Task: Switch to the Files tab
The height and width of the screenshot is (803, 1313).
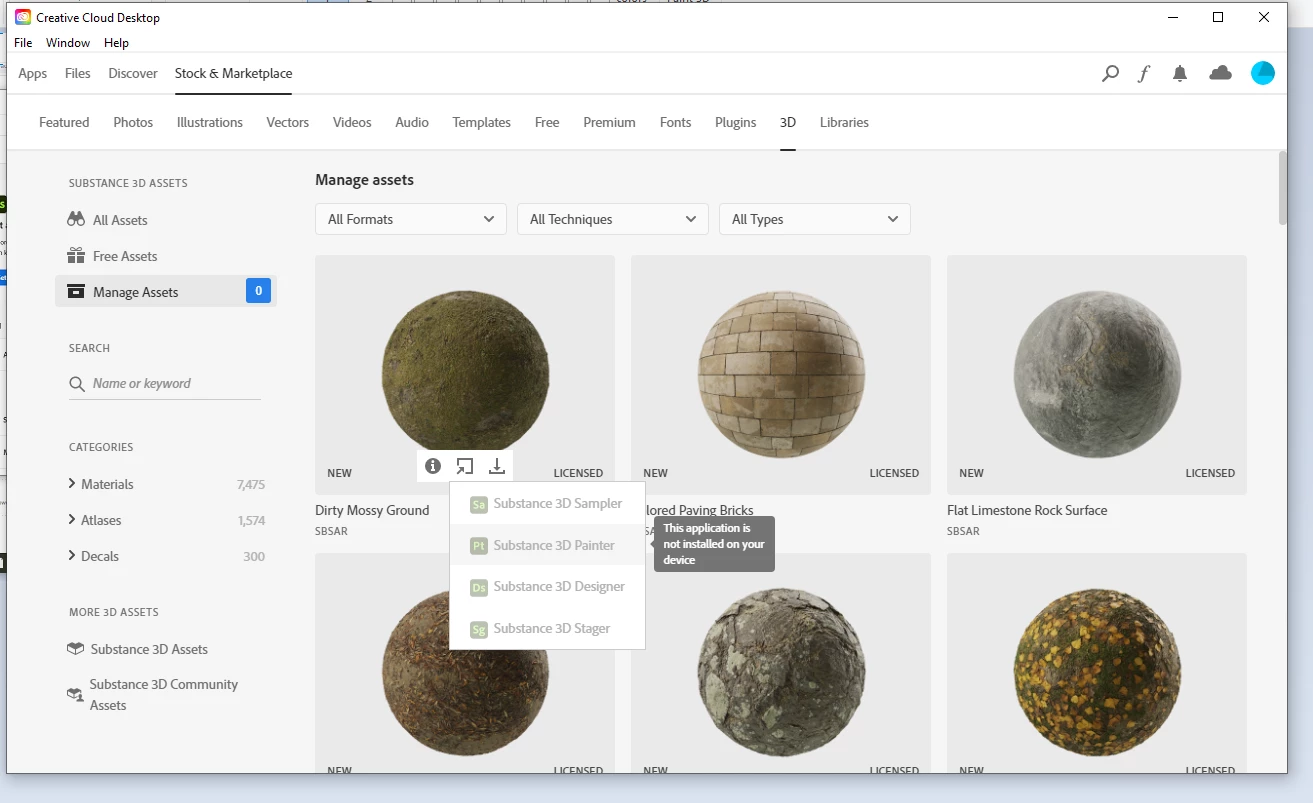Action: (78, 73)
